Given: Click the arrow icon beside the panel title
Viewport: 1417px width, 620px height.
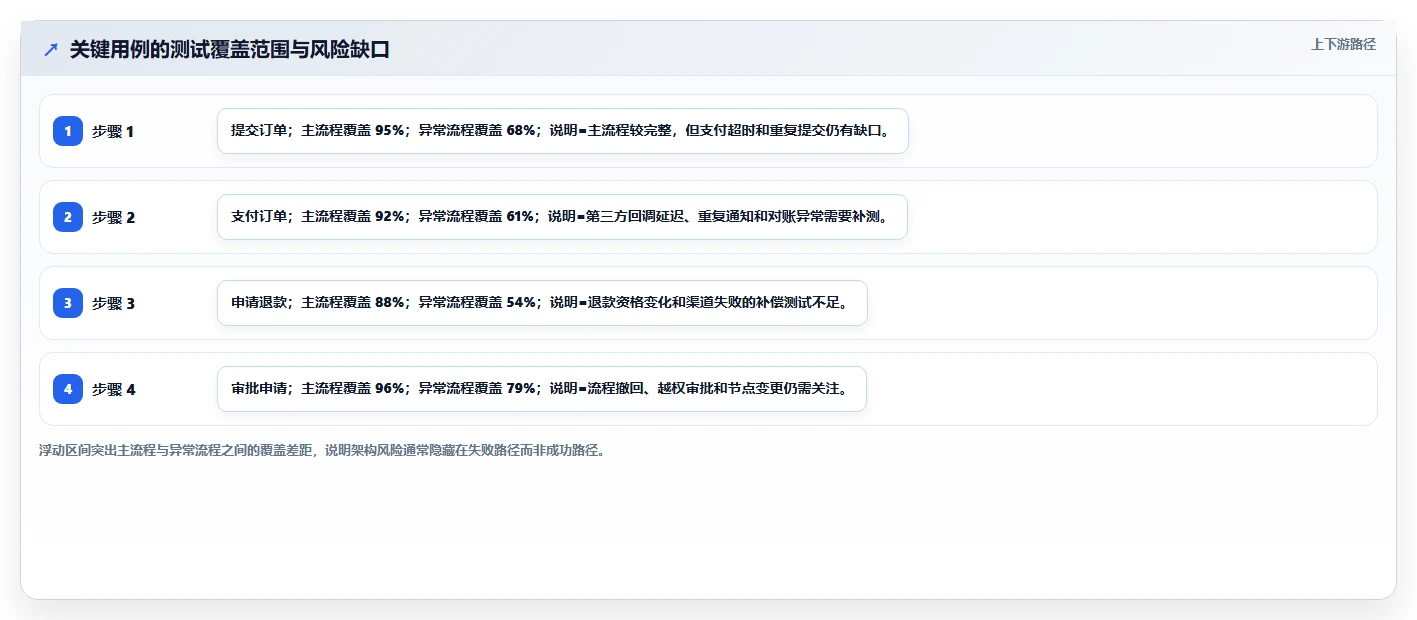Looking at the screenshot, I should [x=51, y=49].
